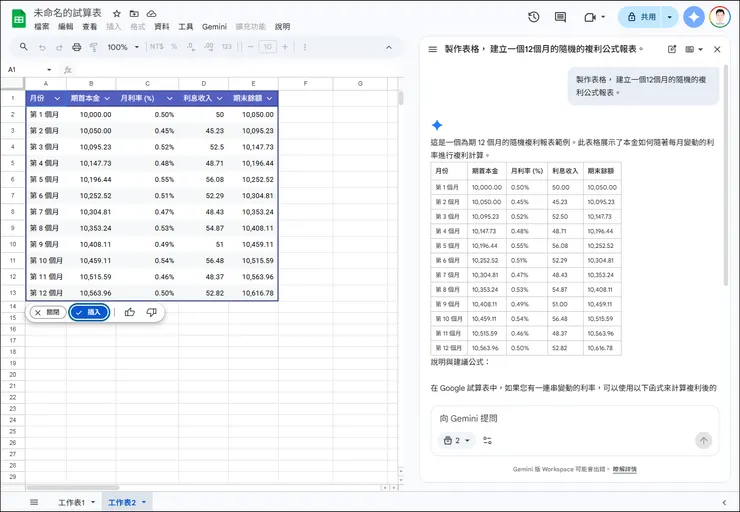Star this spreadsheet
Viewport: 740px width, 512px height.
(117, 14)
